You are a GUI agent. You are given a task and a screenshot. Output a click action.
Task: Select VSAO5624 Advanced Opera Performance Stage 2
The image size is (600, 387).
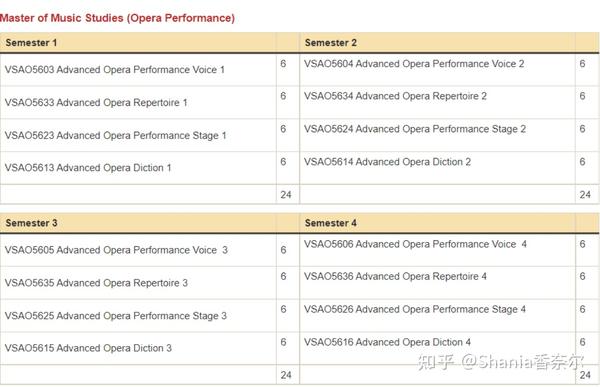coord(415,129)
